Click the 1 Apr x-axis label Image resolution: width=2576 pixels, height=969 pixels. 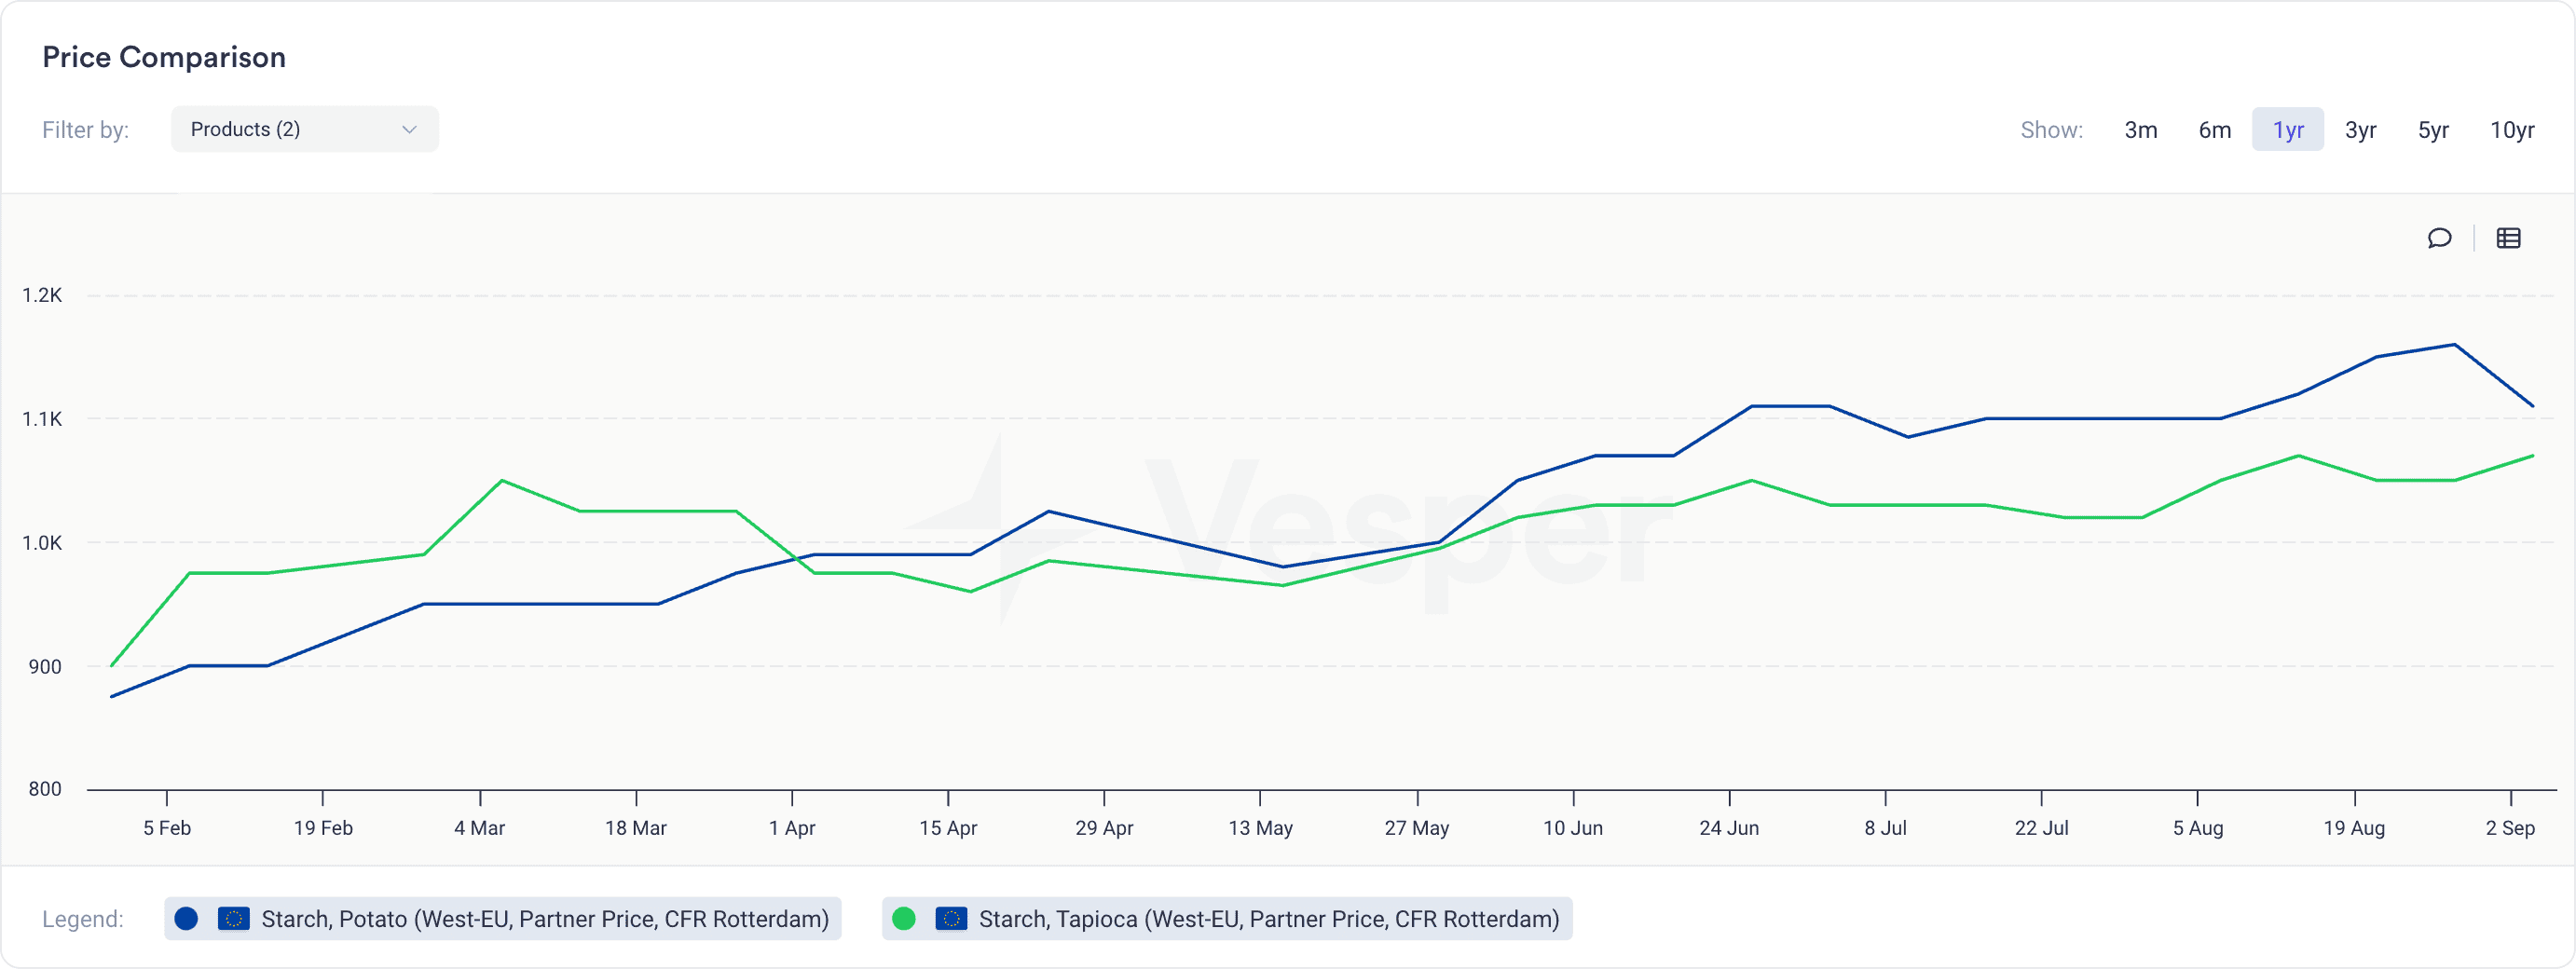(x=792, y=828)
